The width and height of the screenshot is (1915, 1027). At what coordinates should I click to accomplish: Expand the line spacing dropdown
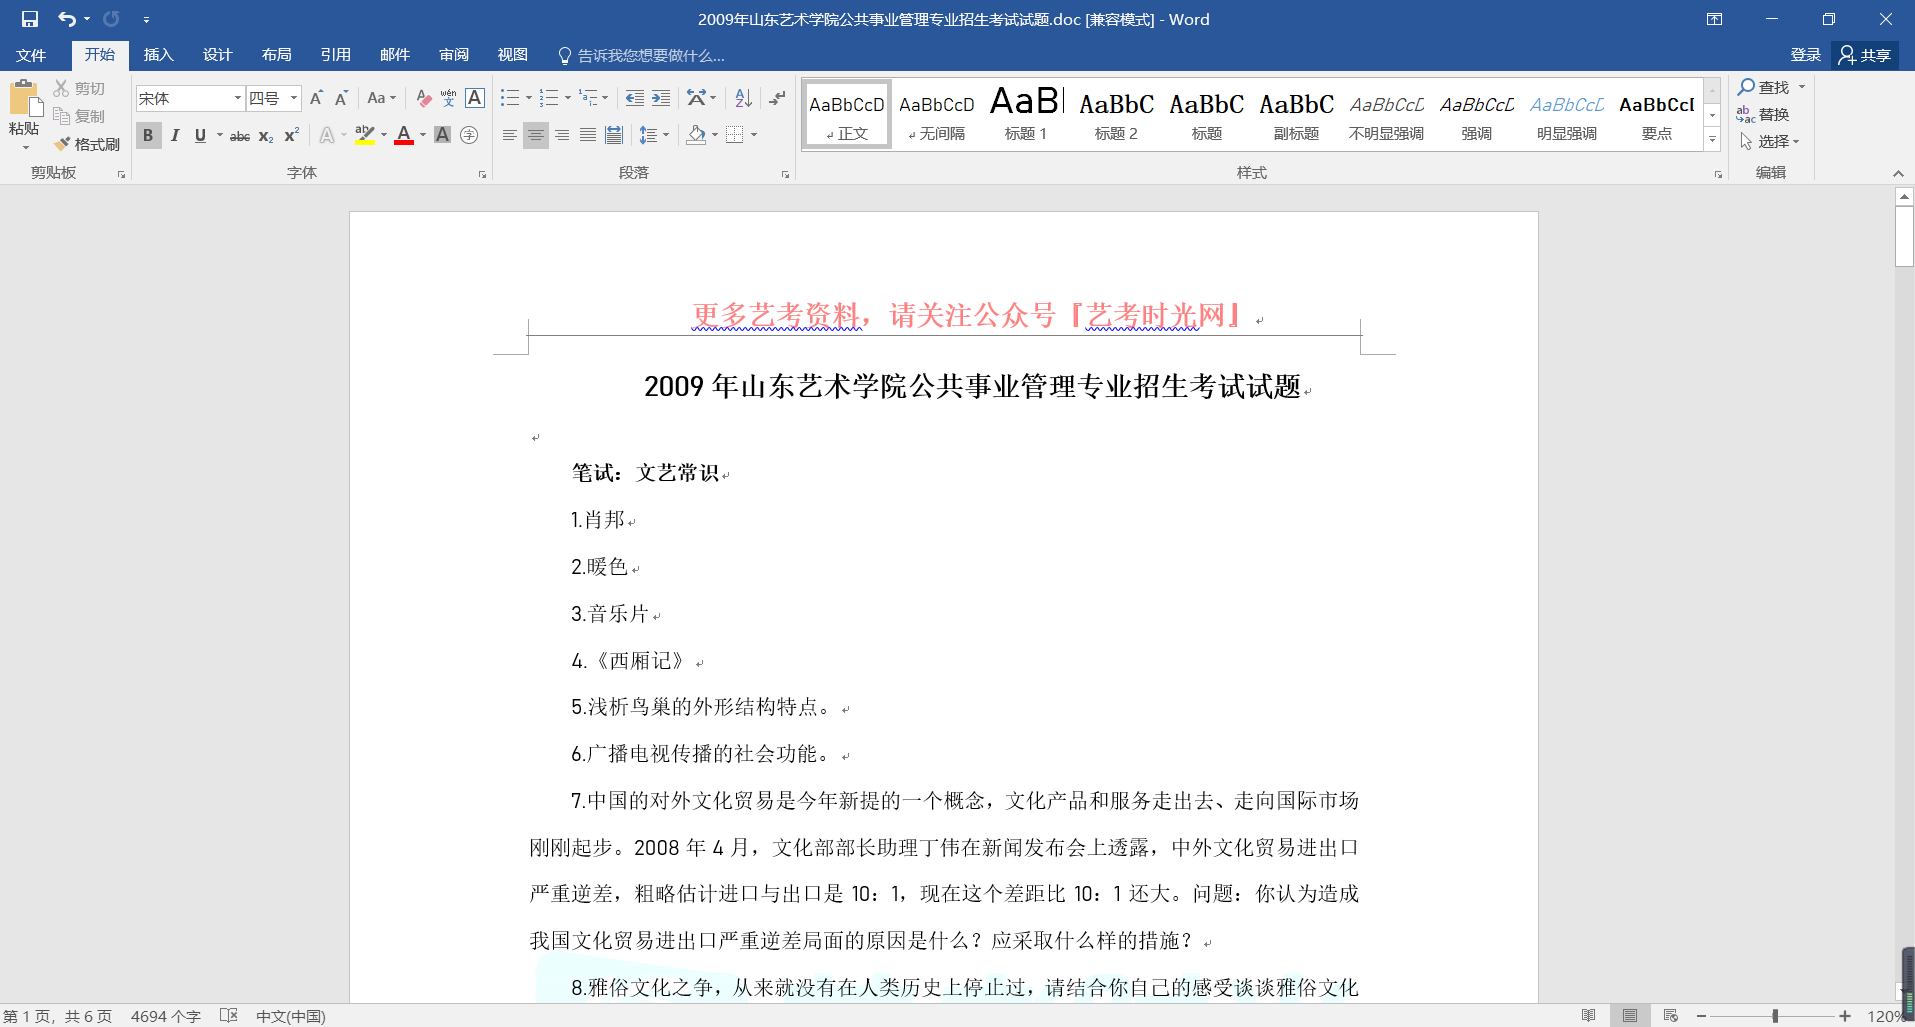pos(666,135)
